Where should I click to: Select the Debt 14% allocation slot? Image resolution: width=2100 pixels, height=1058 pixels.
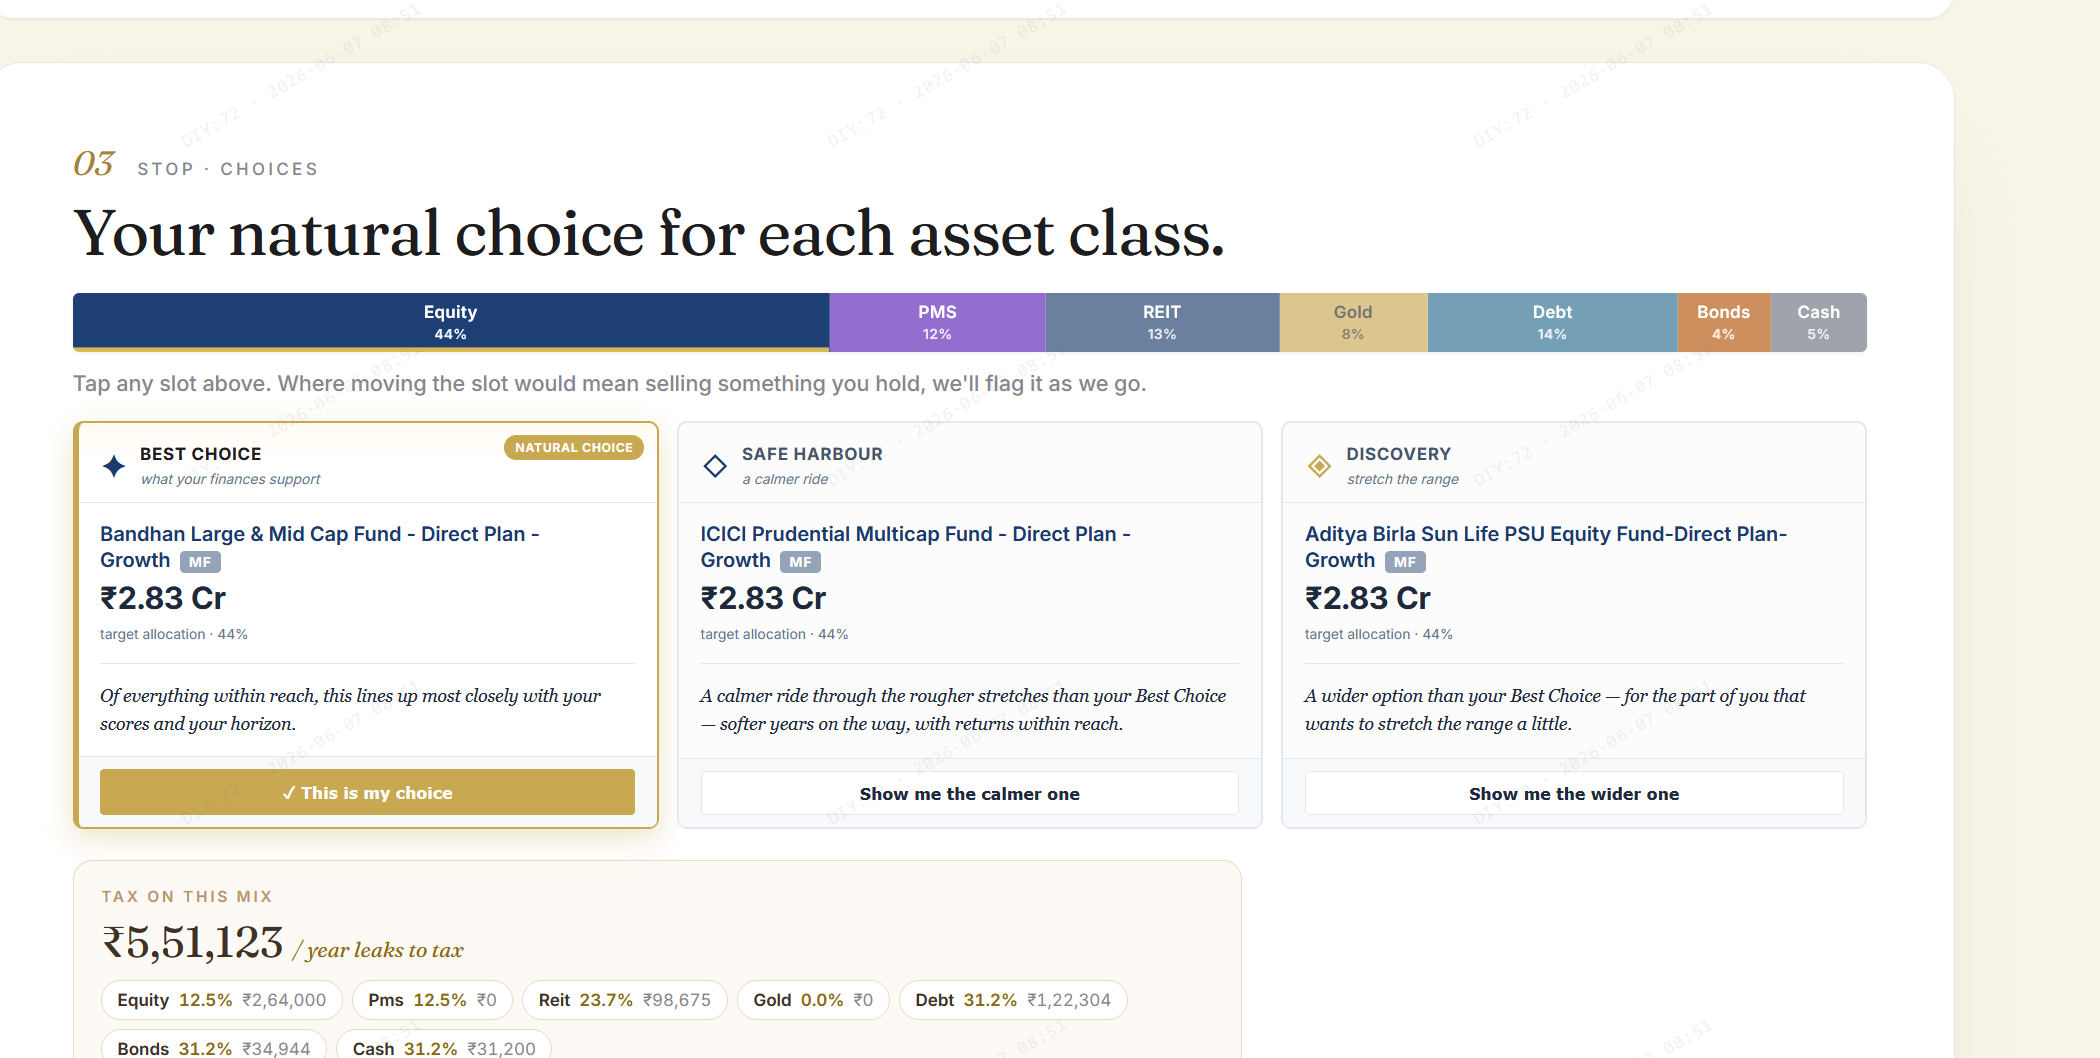coord(1552,322)
